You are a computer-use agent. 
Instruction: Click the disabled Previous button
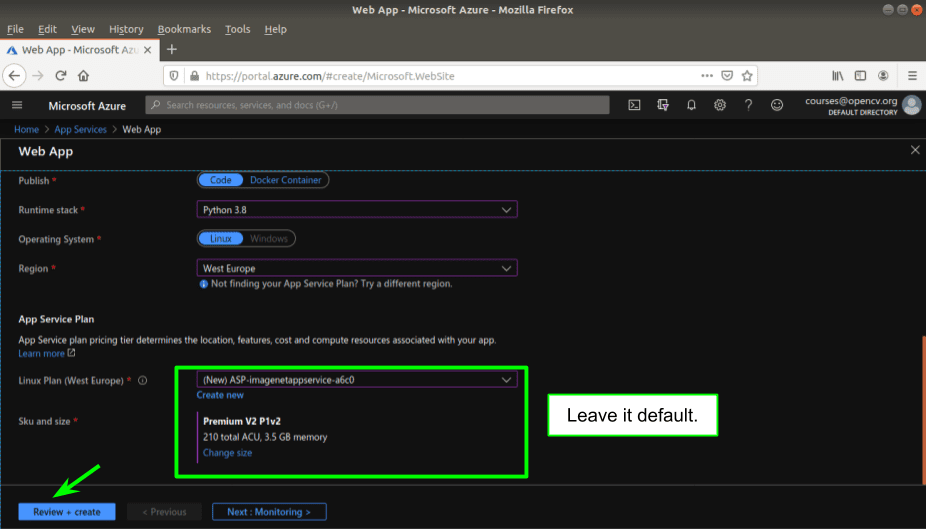(x=164, y=512)
